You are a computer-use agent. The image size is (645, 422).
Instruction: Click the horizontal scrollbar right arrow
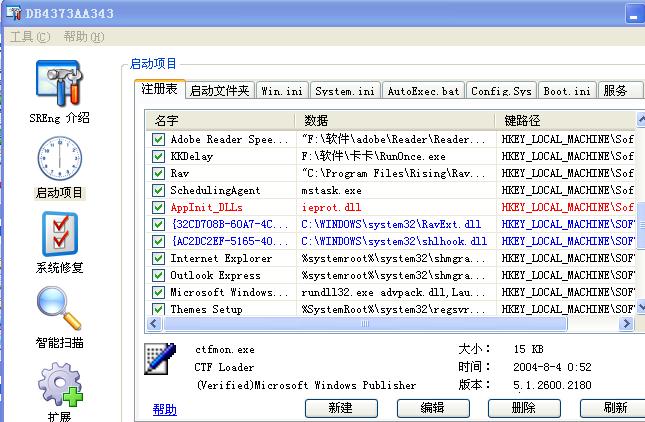[x=626, y=324]
